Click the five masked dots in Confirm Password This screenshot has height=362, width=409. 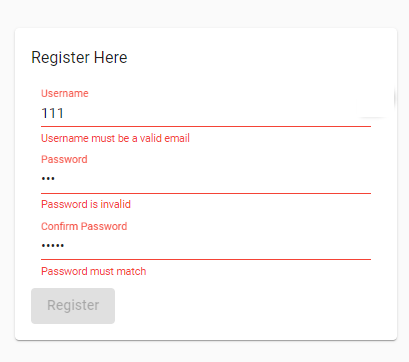tap(53, 246)
